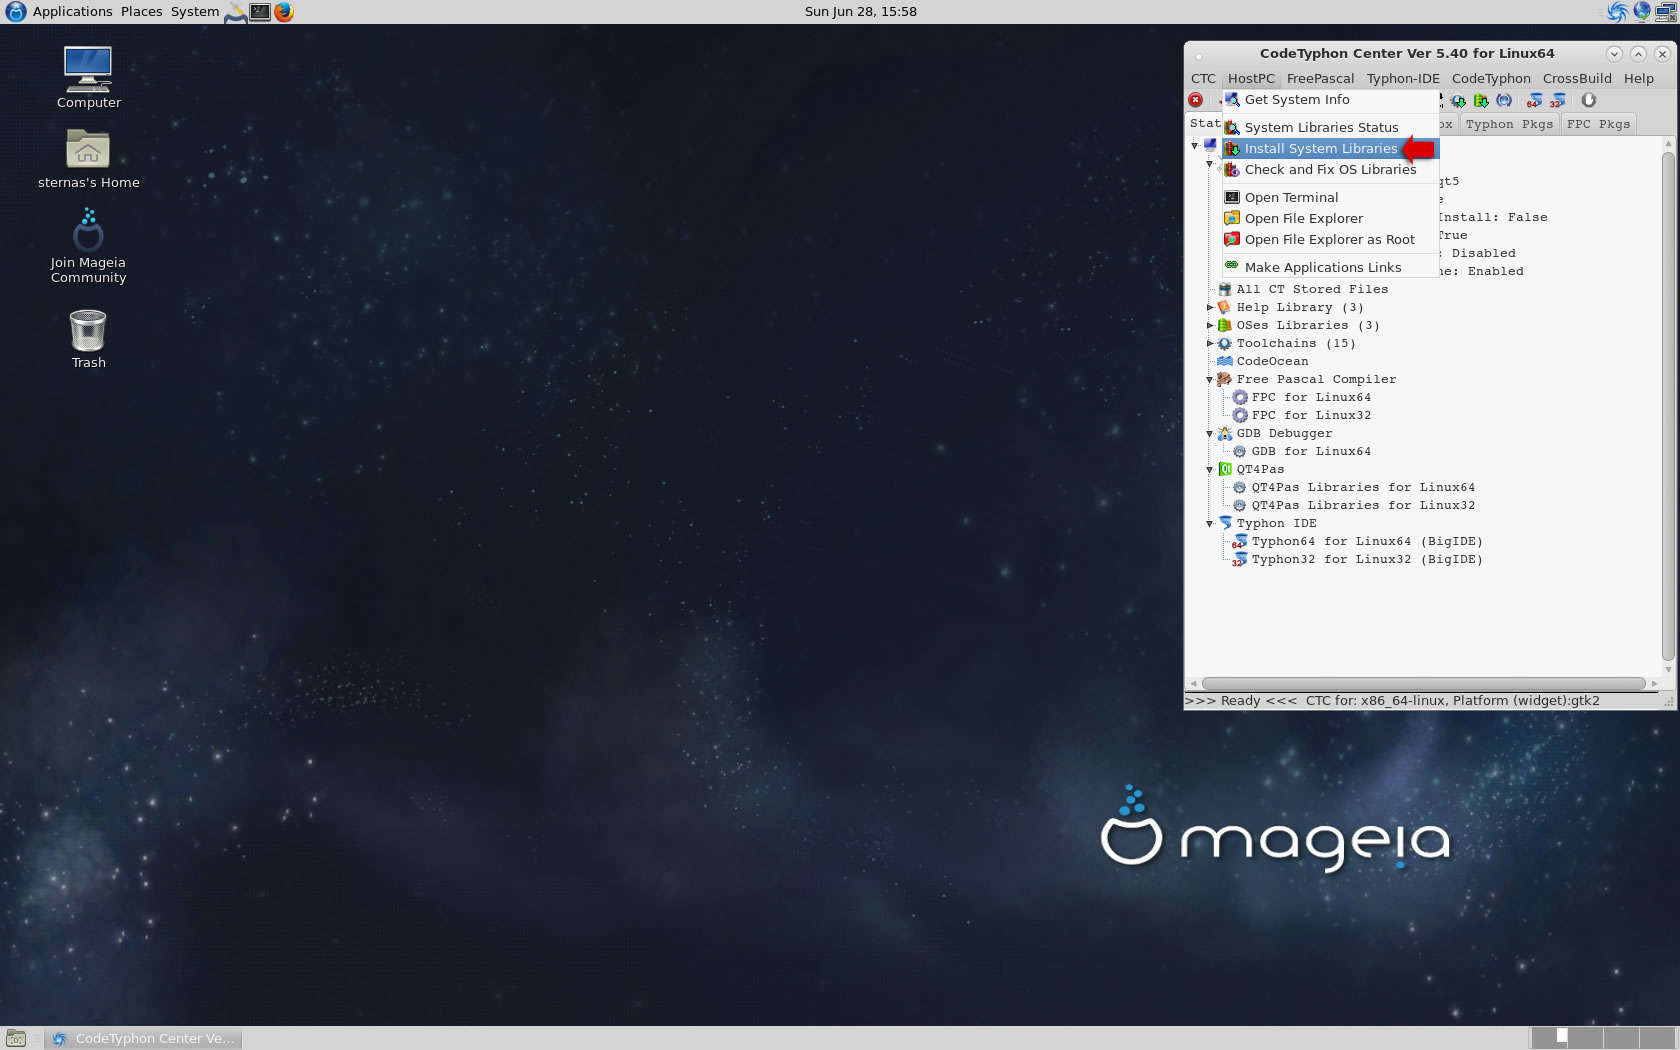Open the CodeTyphon menu
Screen dimensions: 1680x1050
(1491, 78)
